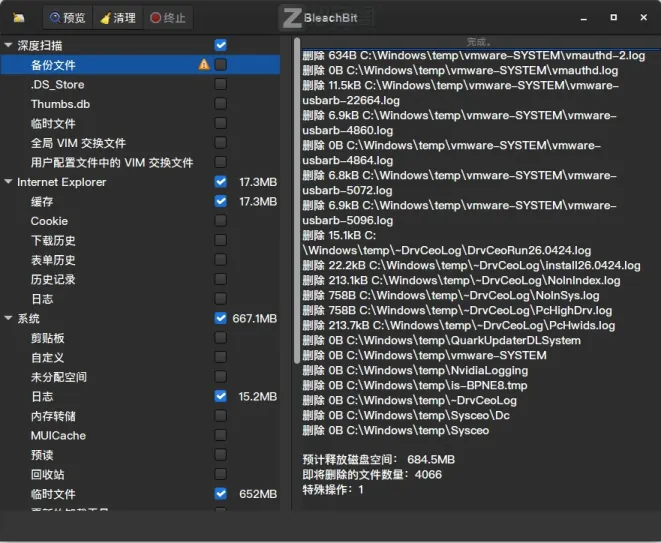
Task: Select the 未分配空间 tree row
Action: point(140,377)
